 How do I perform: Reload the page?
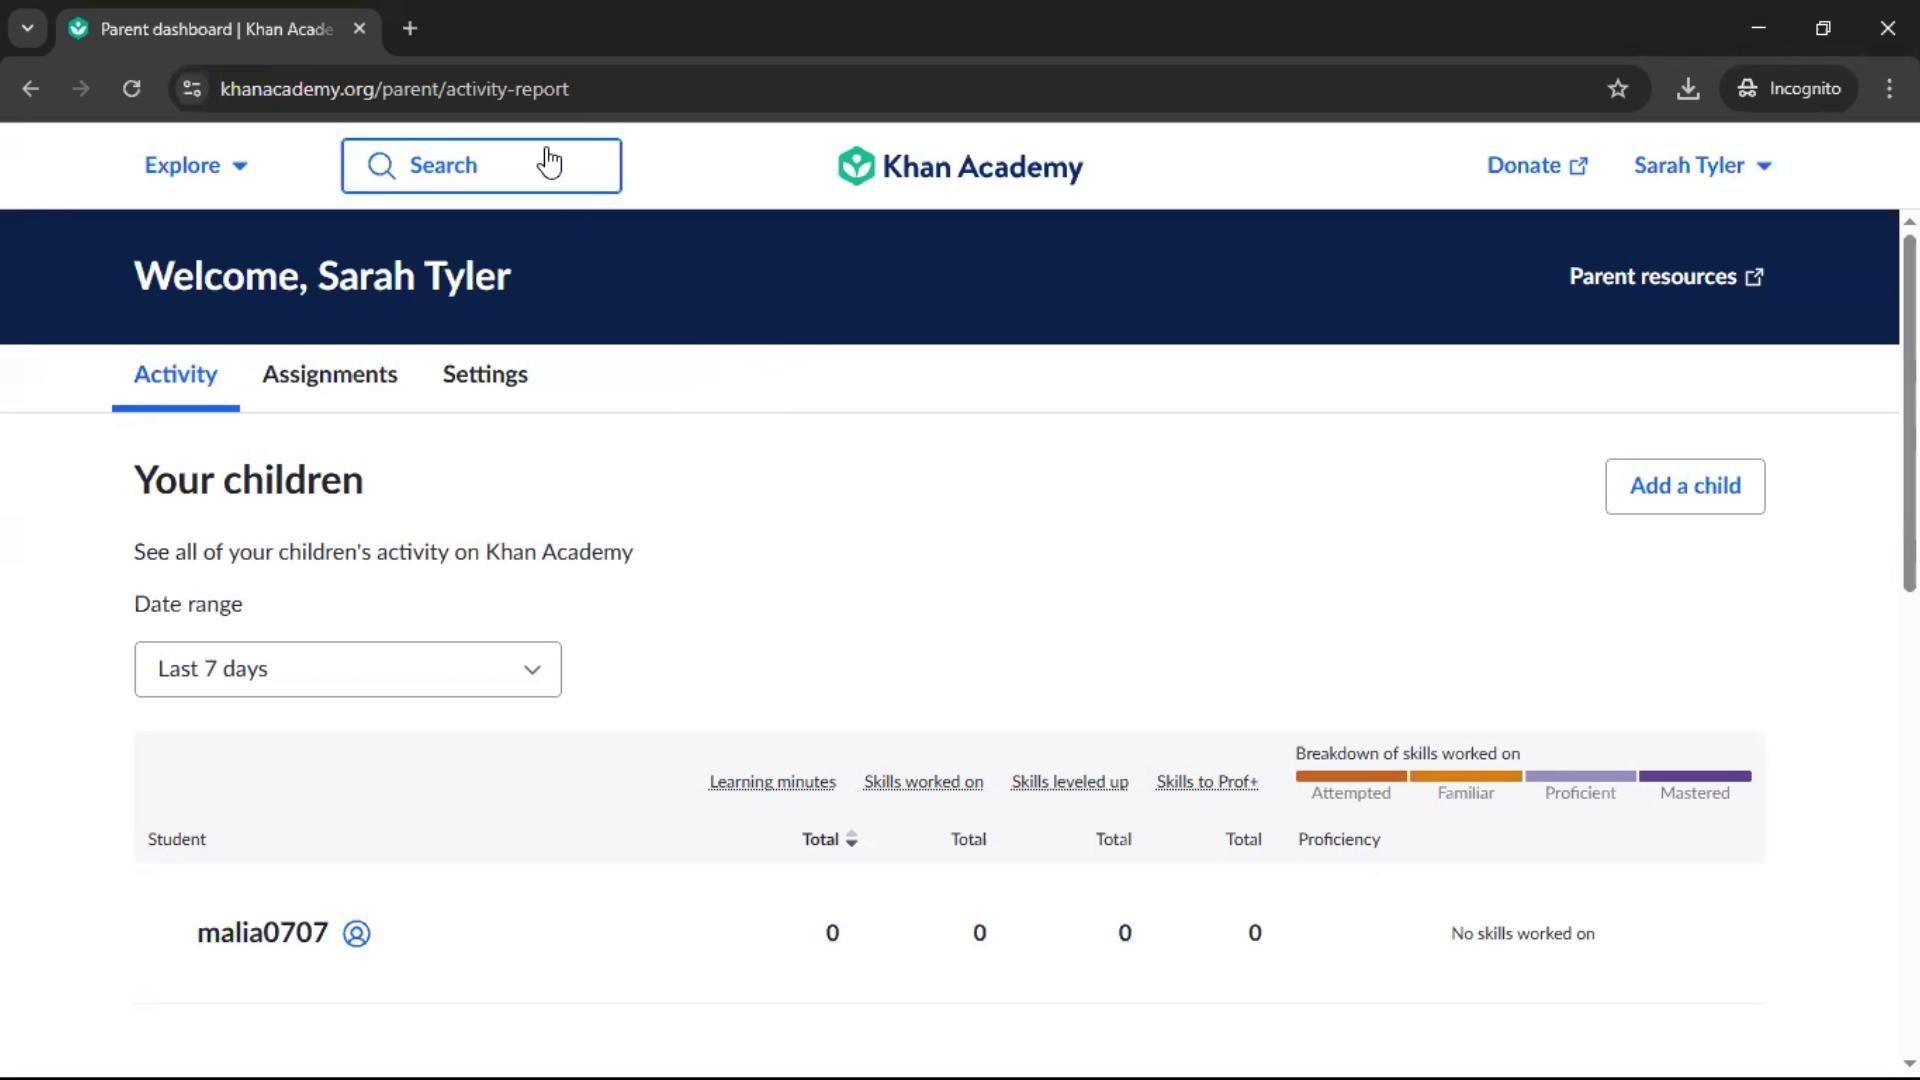point(131,89)
